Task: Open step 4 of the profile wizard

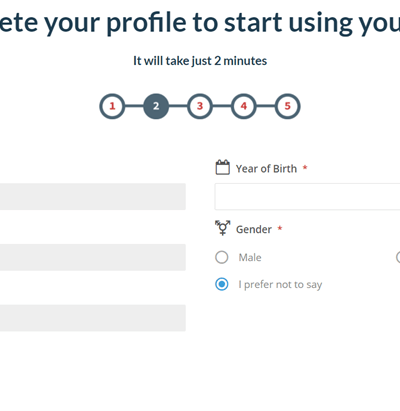Action: coord(244,106)
